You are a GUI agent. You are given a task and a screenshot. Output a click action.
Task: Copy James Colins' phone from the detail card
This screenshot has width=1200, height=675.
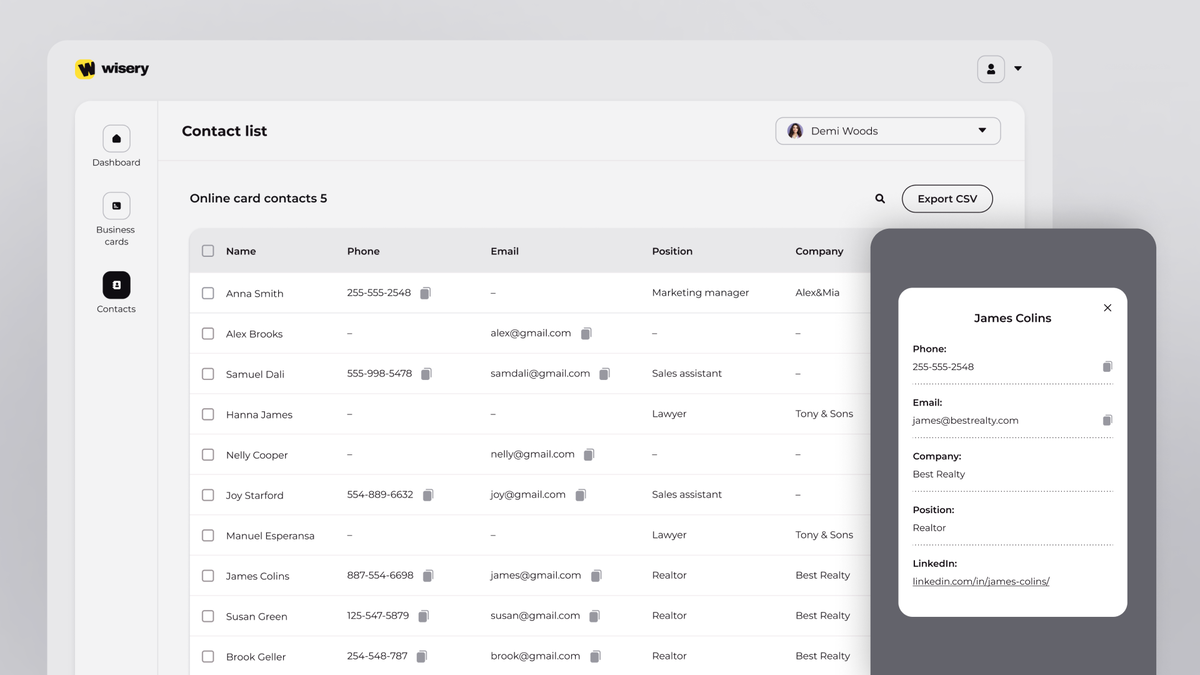pos(1107,366)
